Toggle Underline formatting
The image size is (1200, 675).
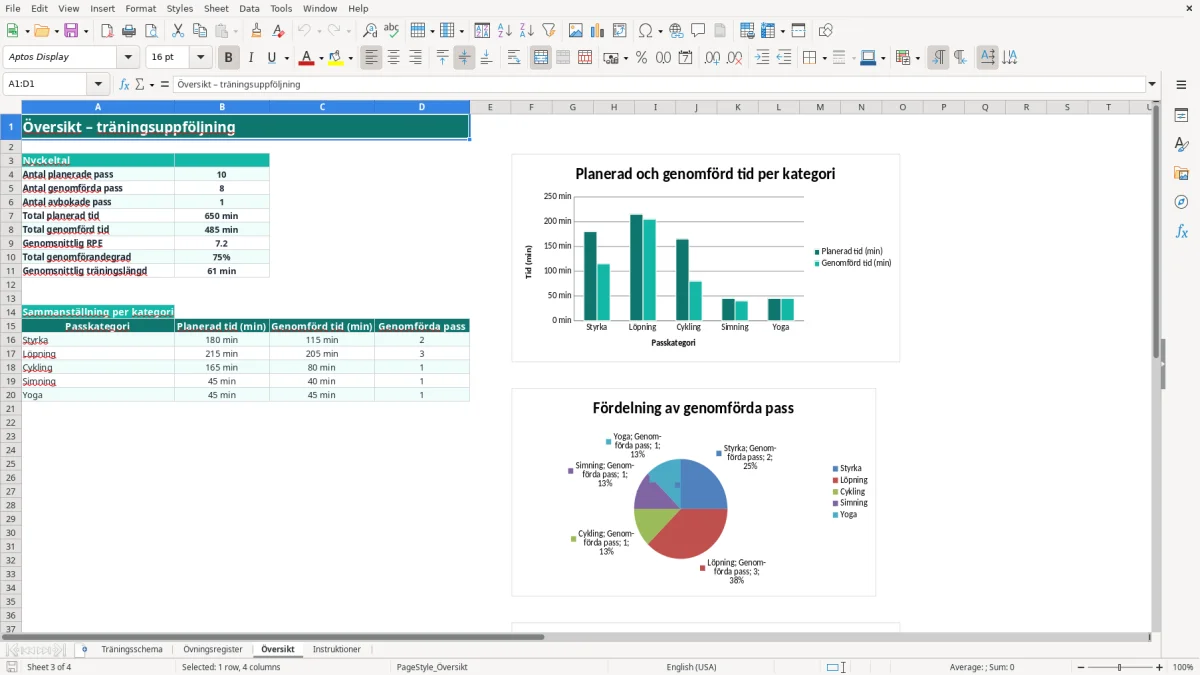270,58
